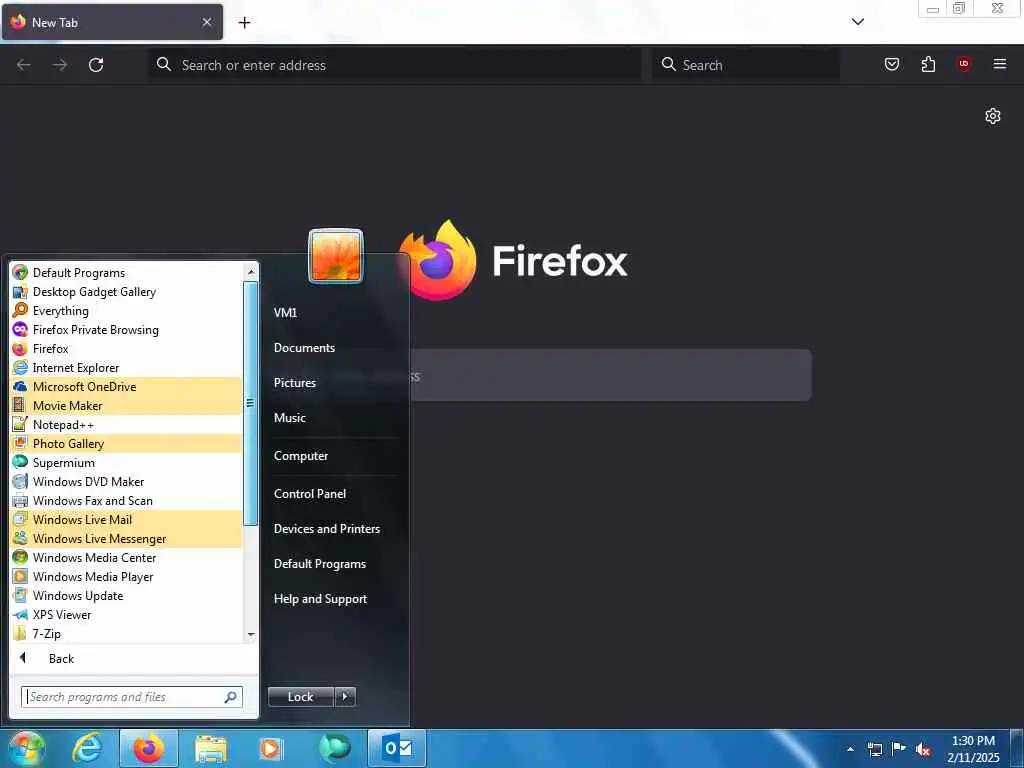
Task: Show hidden system tray icons
Action: tap(850, 749)
